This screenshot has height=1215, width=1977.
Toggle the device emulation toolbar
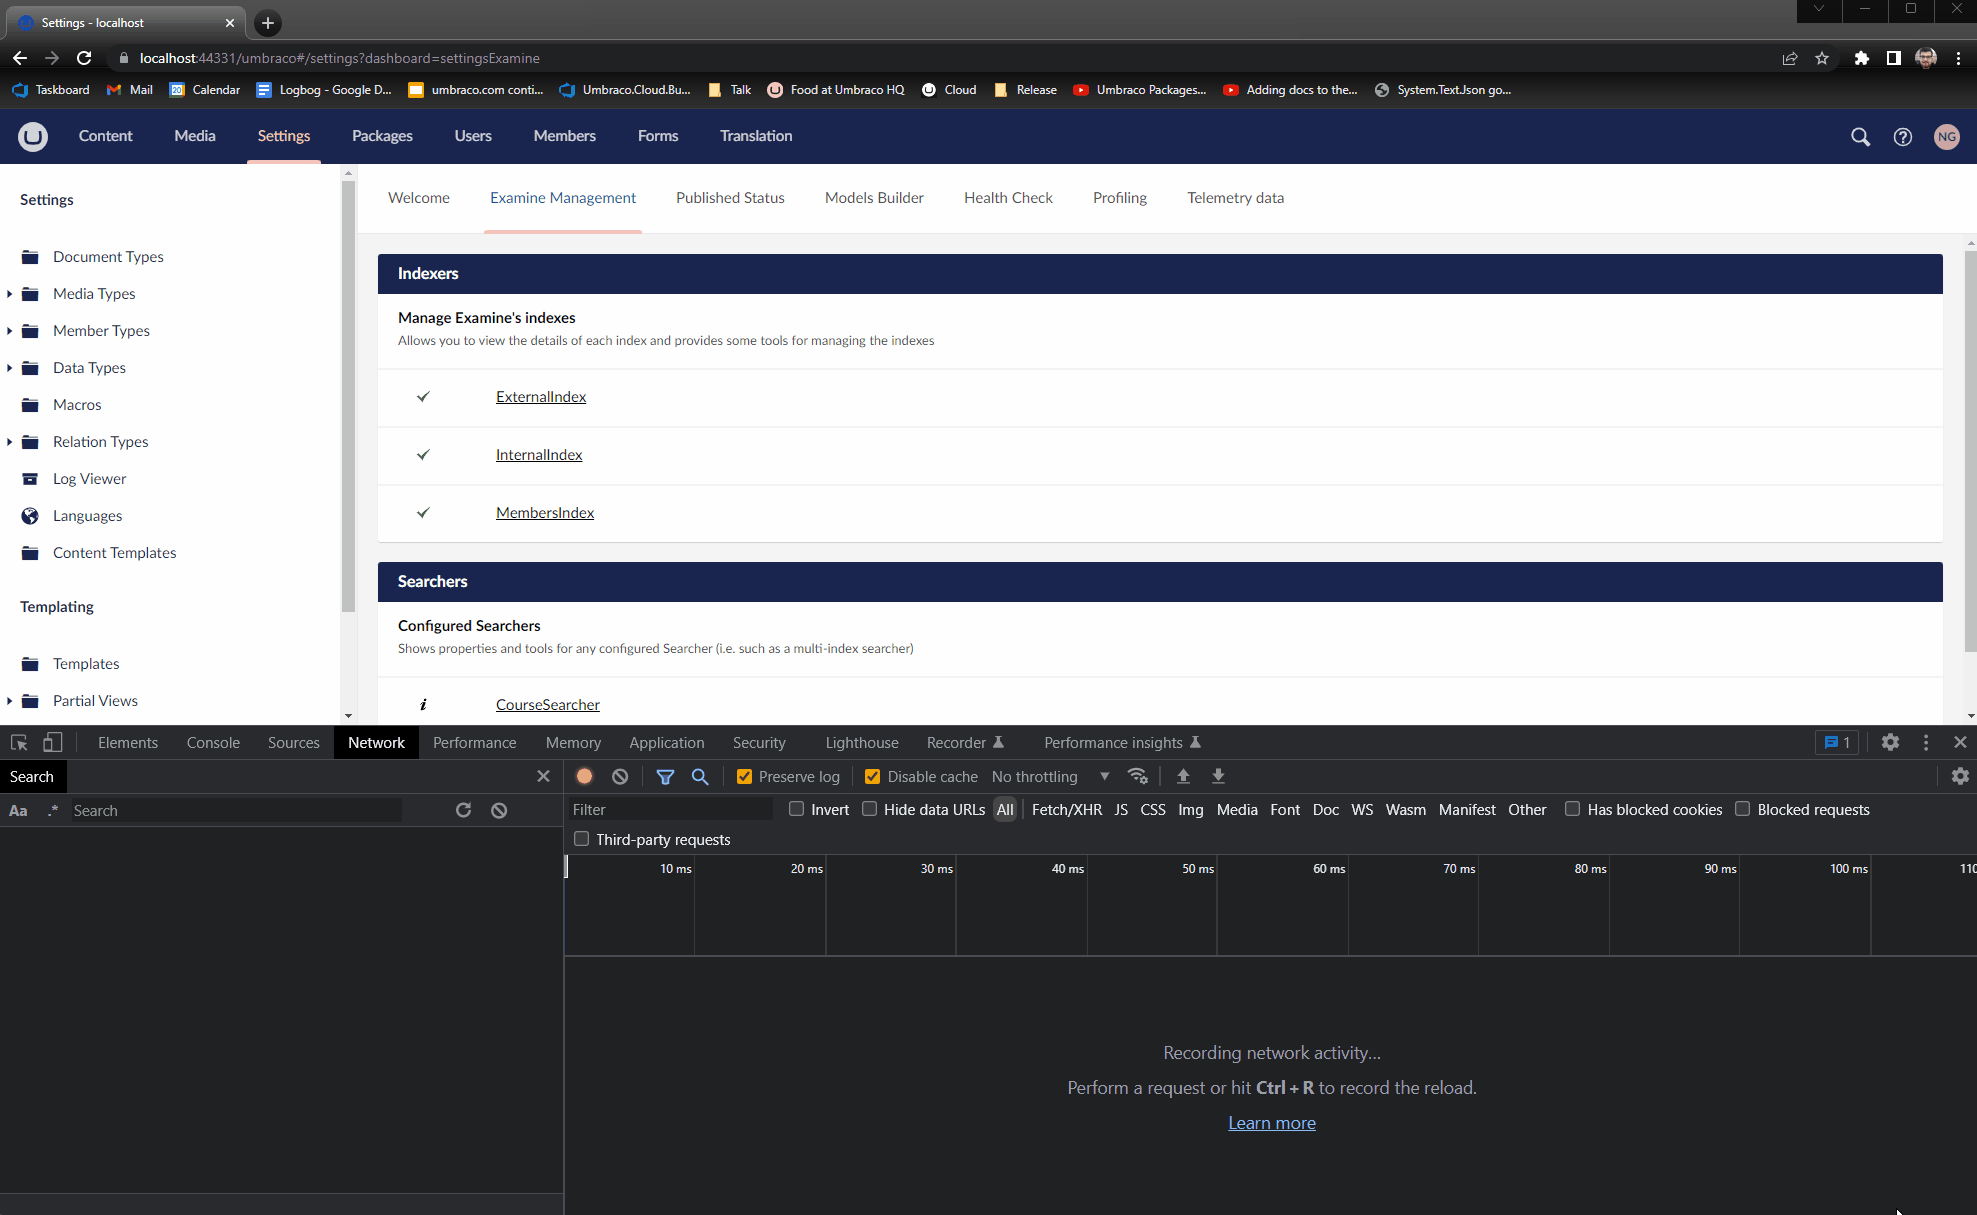point(52,742)
